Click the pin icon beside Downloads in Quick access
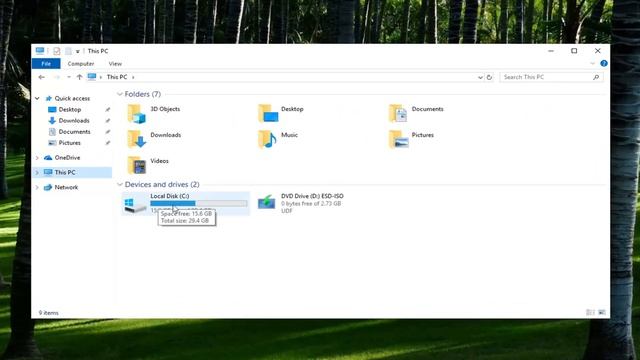The width and height of the screenshot is (640, 360). pos(108,120)
